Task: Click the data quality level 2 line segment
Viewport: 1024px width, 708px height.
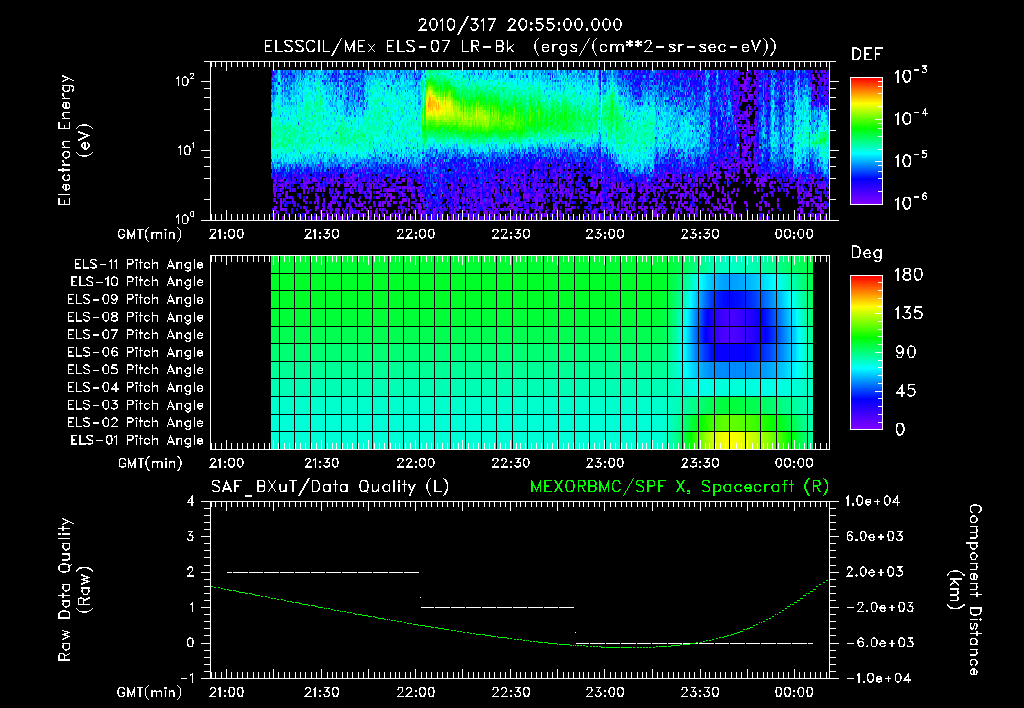Action: (323, 572)
